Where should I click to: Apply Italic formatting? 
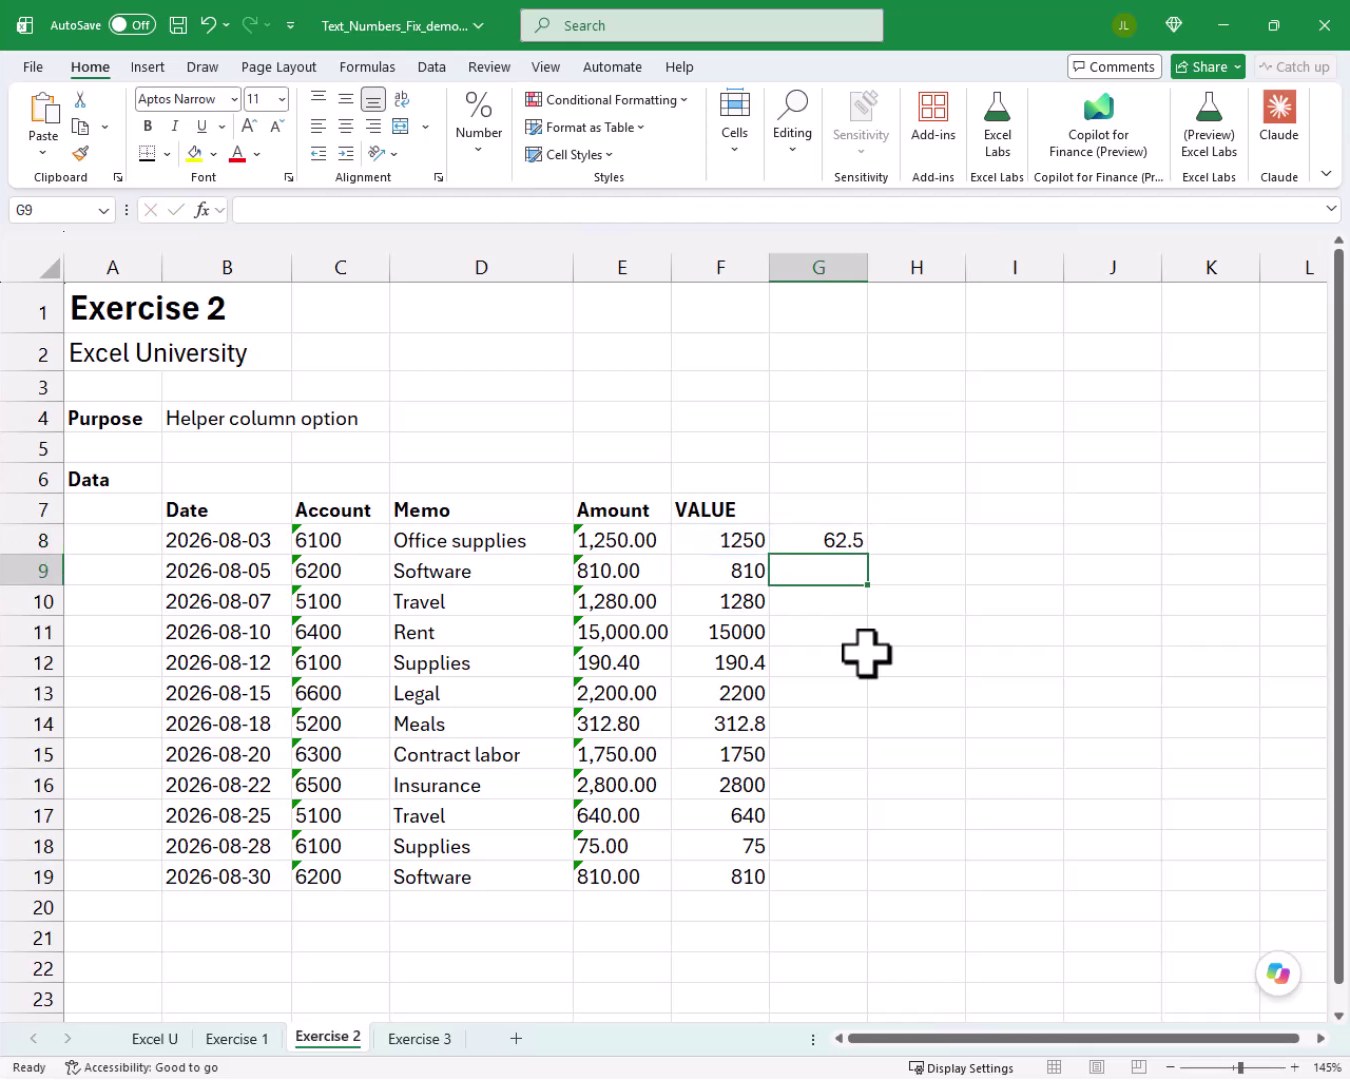(174, 126)
